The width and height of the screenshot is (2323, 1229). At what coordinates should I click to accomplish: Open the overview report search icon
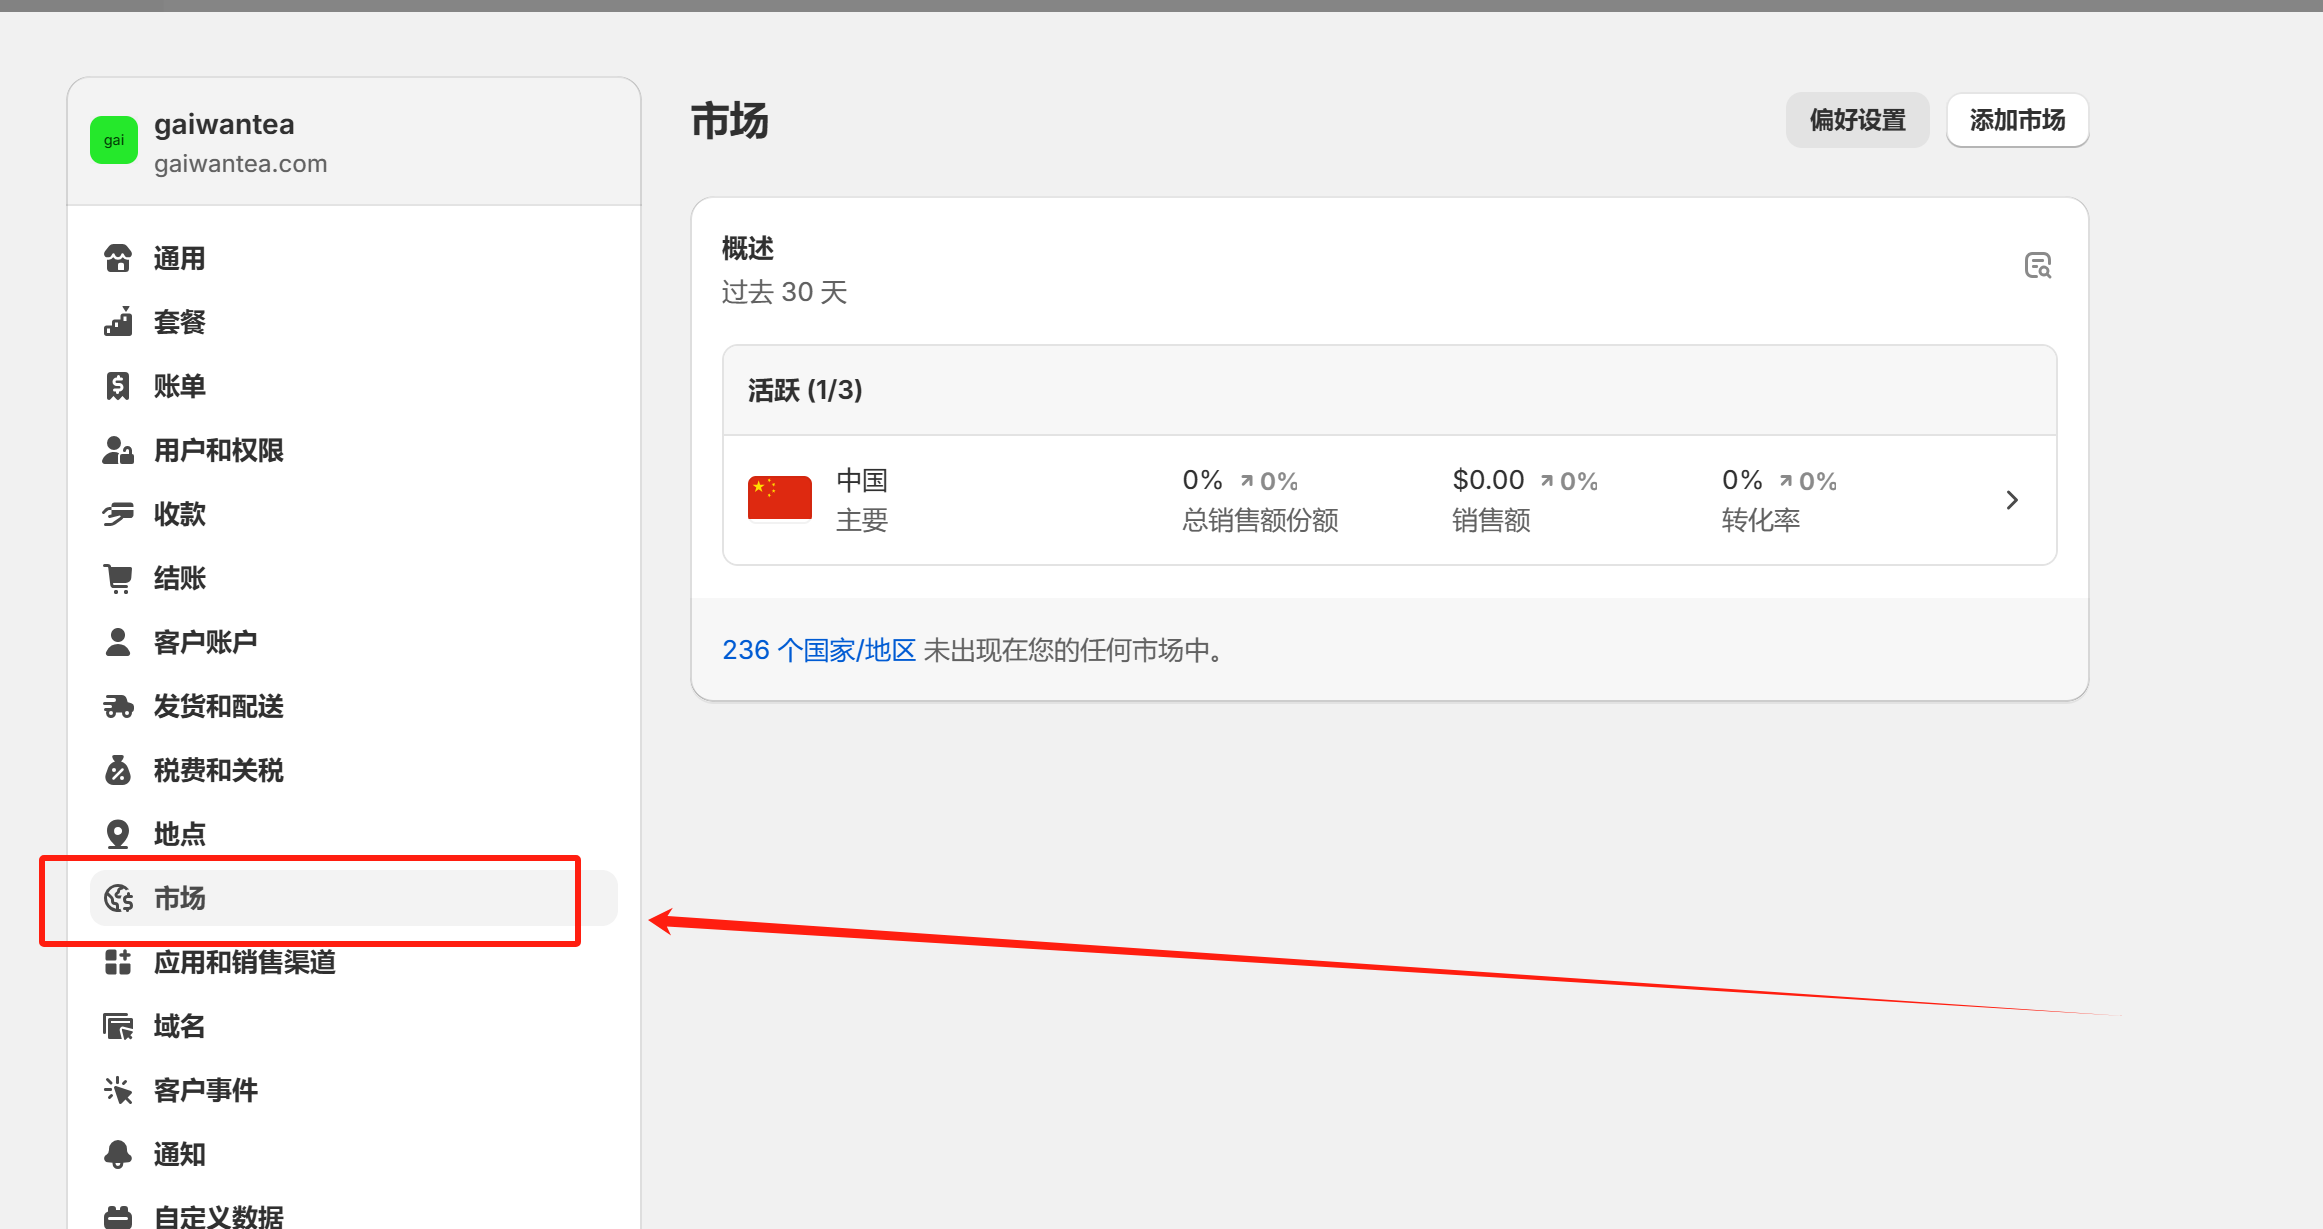(x=2037, y=266)
